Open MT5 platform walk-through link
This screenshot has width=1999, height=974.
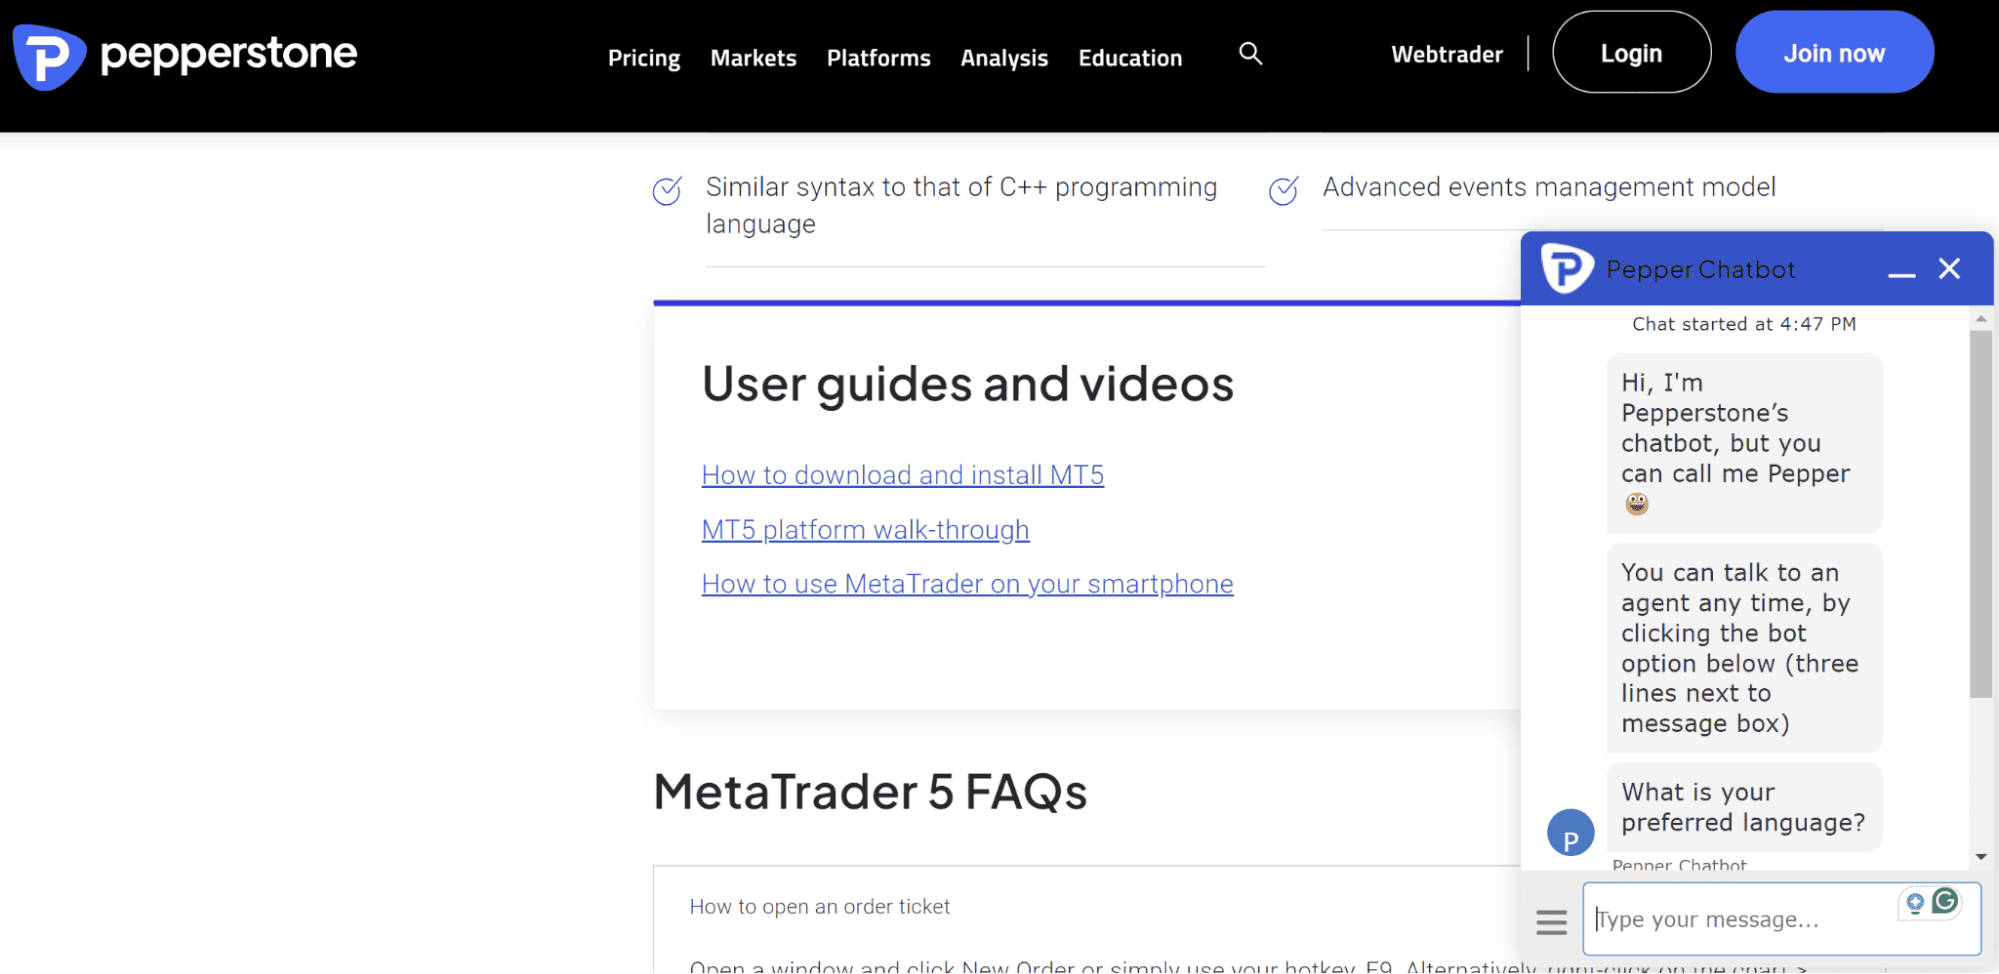tap(865, 530)
